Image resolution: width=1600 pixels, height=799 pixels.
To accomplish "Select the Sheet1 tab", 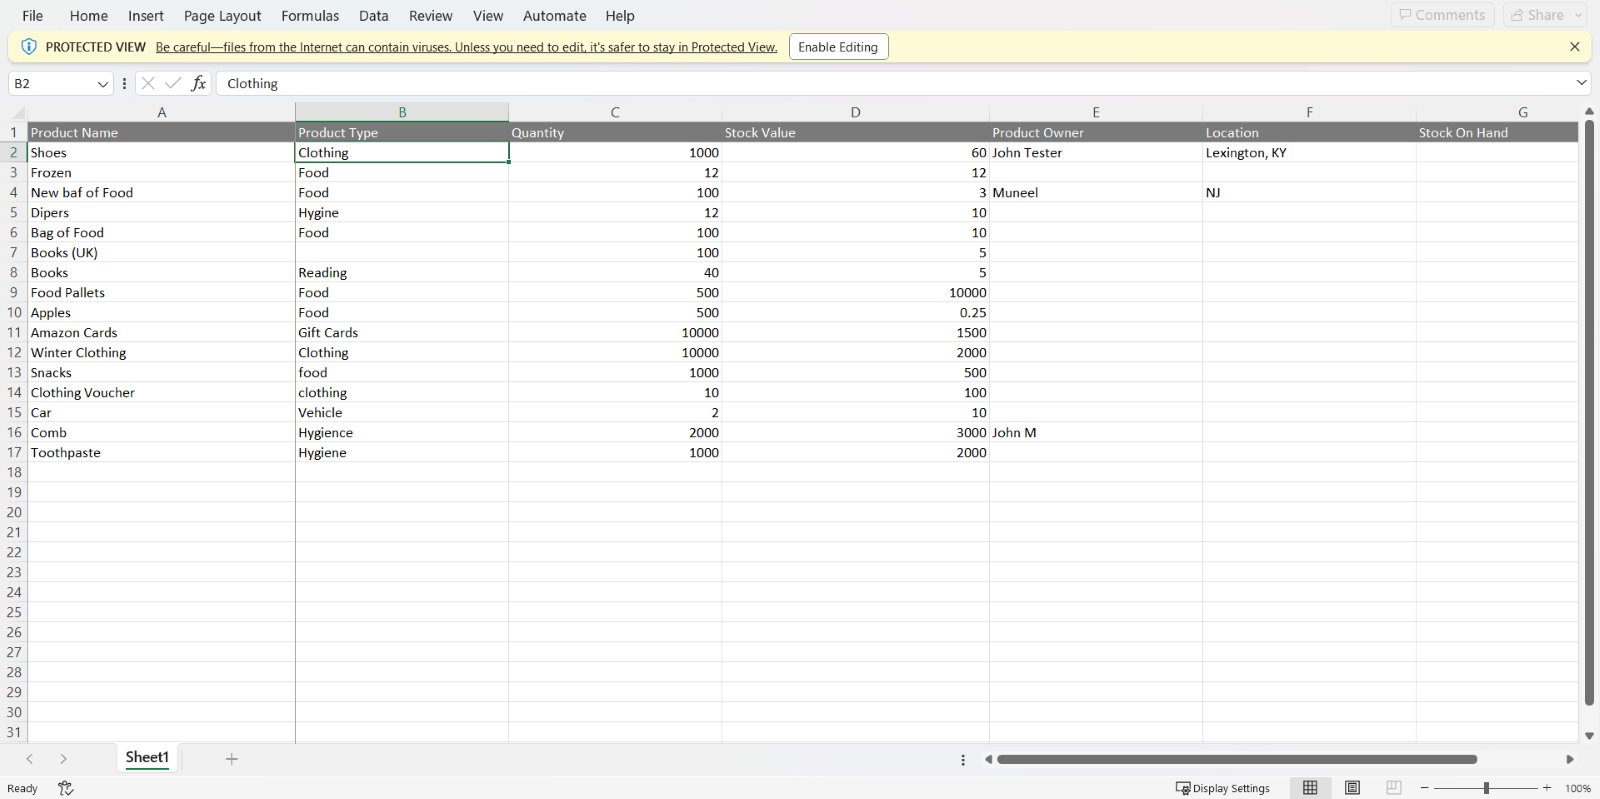I will coord(147,758).
